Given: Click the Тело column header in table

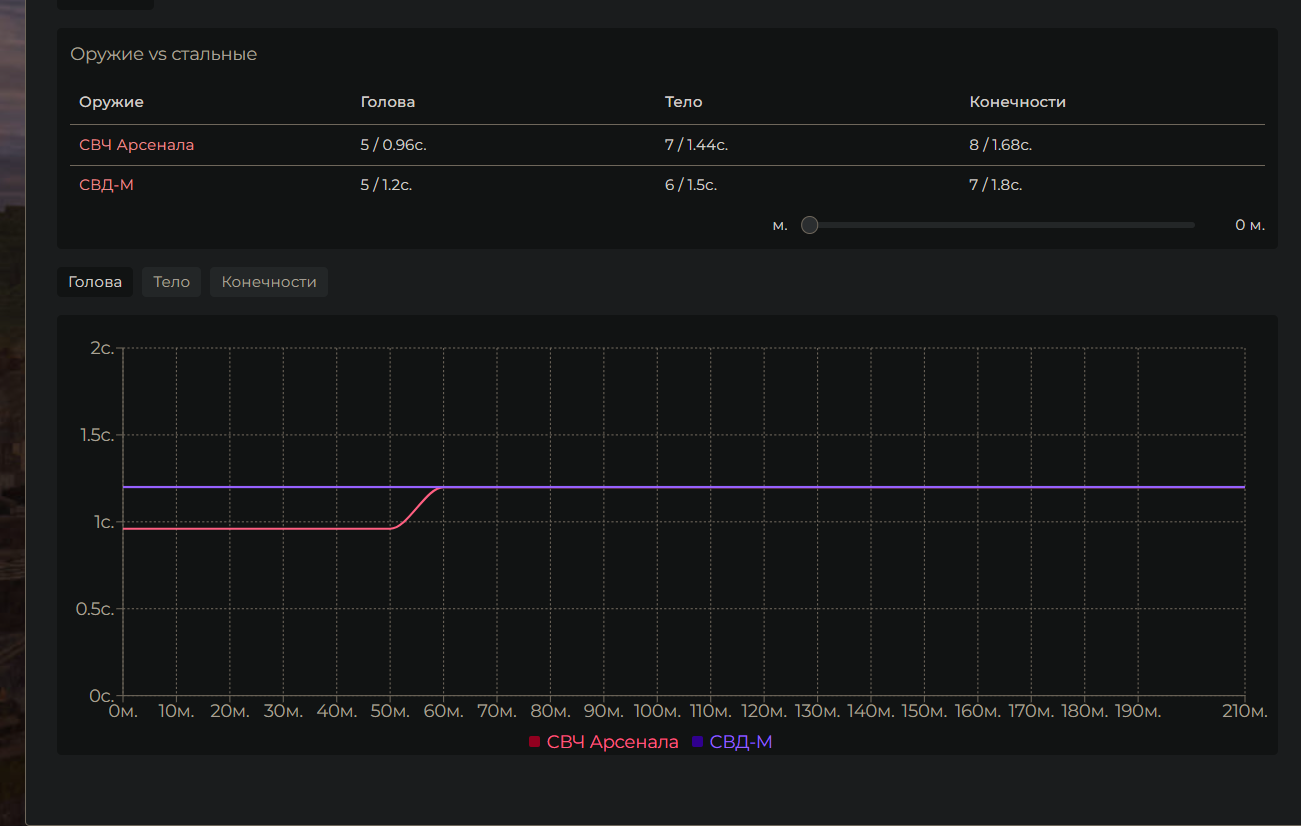Looking at the screenshot, I should click(683, 102).
